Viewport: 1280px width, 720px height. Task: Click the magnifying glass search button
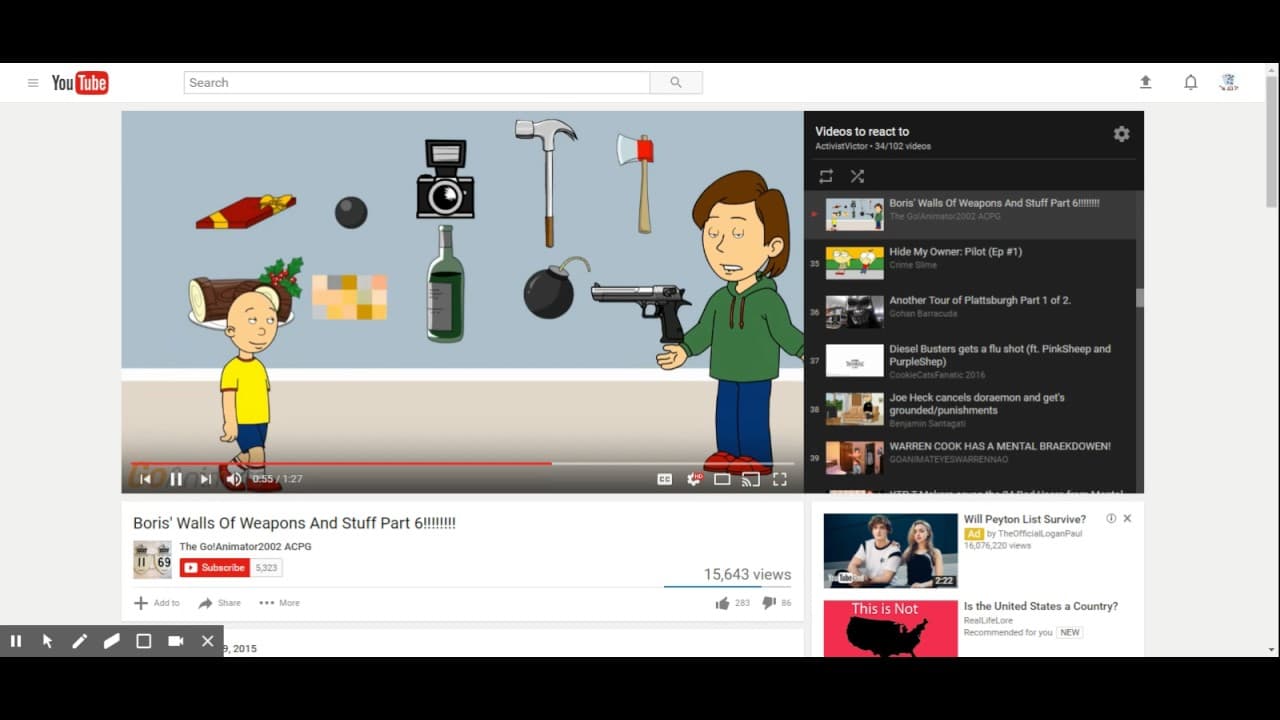(676, 83)
